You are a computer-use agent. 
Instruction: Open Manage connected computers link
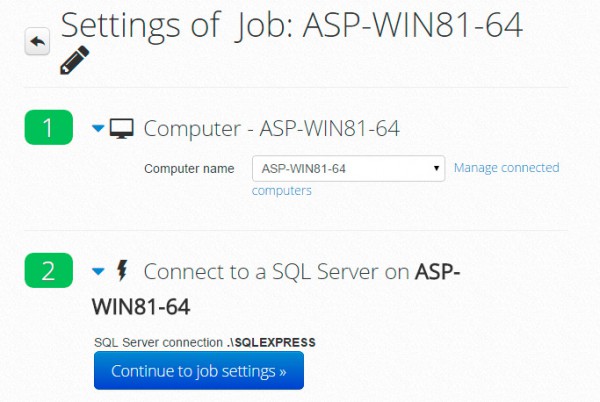(x=506, y=168)
